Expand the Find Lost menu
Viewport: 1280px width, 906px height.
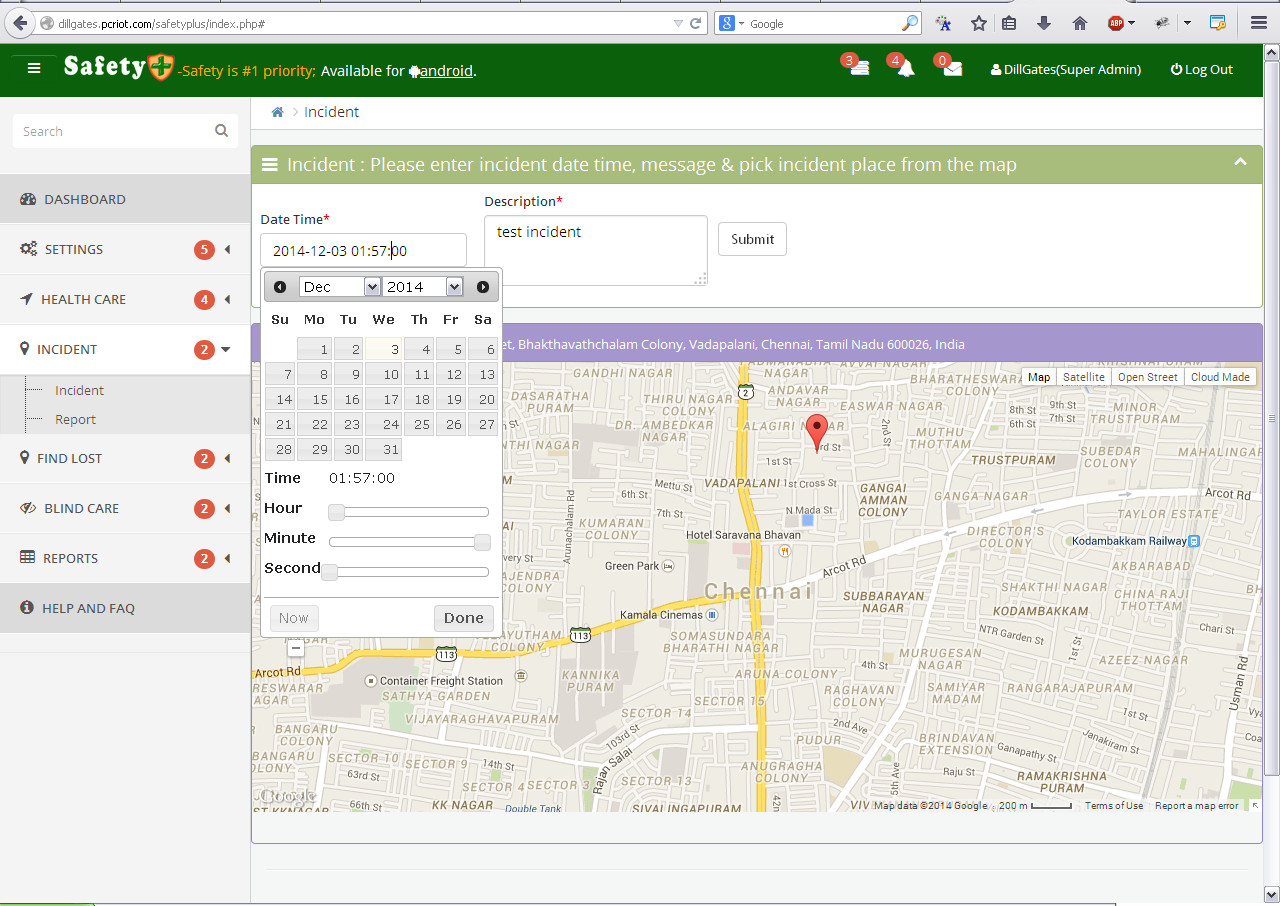pyautogui.click(x=124, y=458)
